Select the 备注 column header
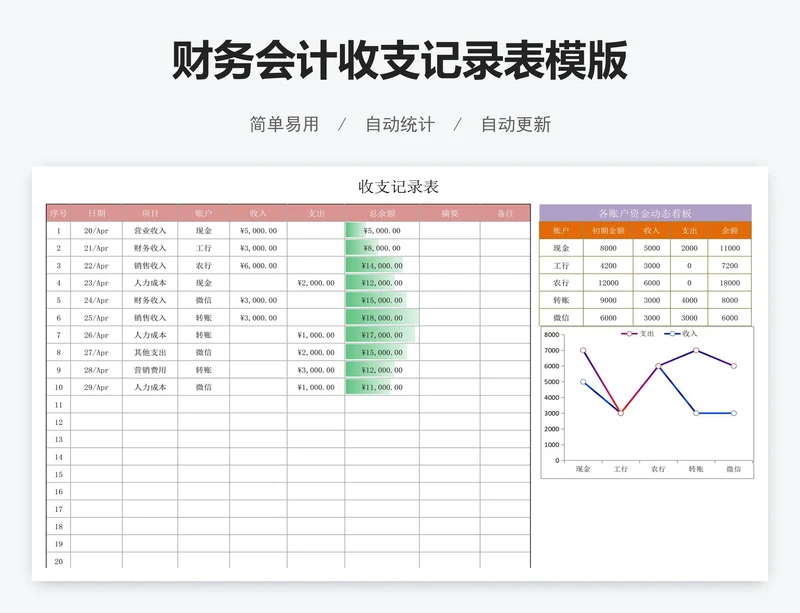 pos(505,213)
